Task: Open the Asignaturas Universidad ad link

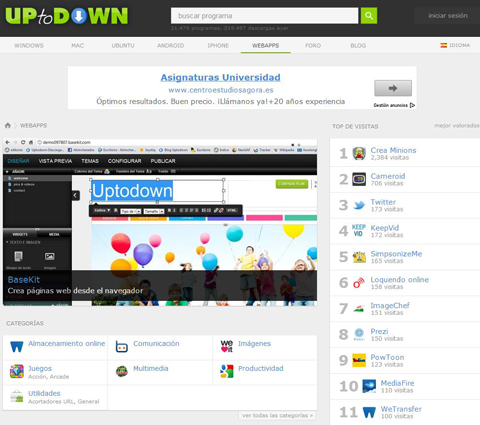Action: 220,77
